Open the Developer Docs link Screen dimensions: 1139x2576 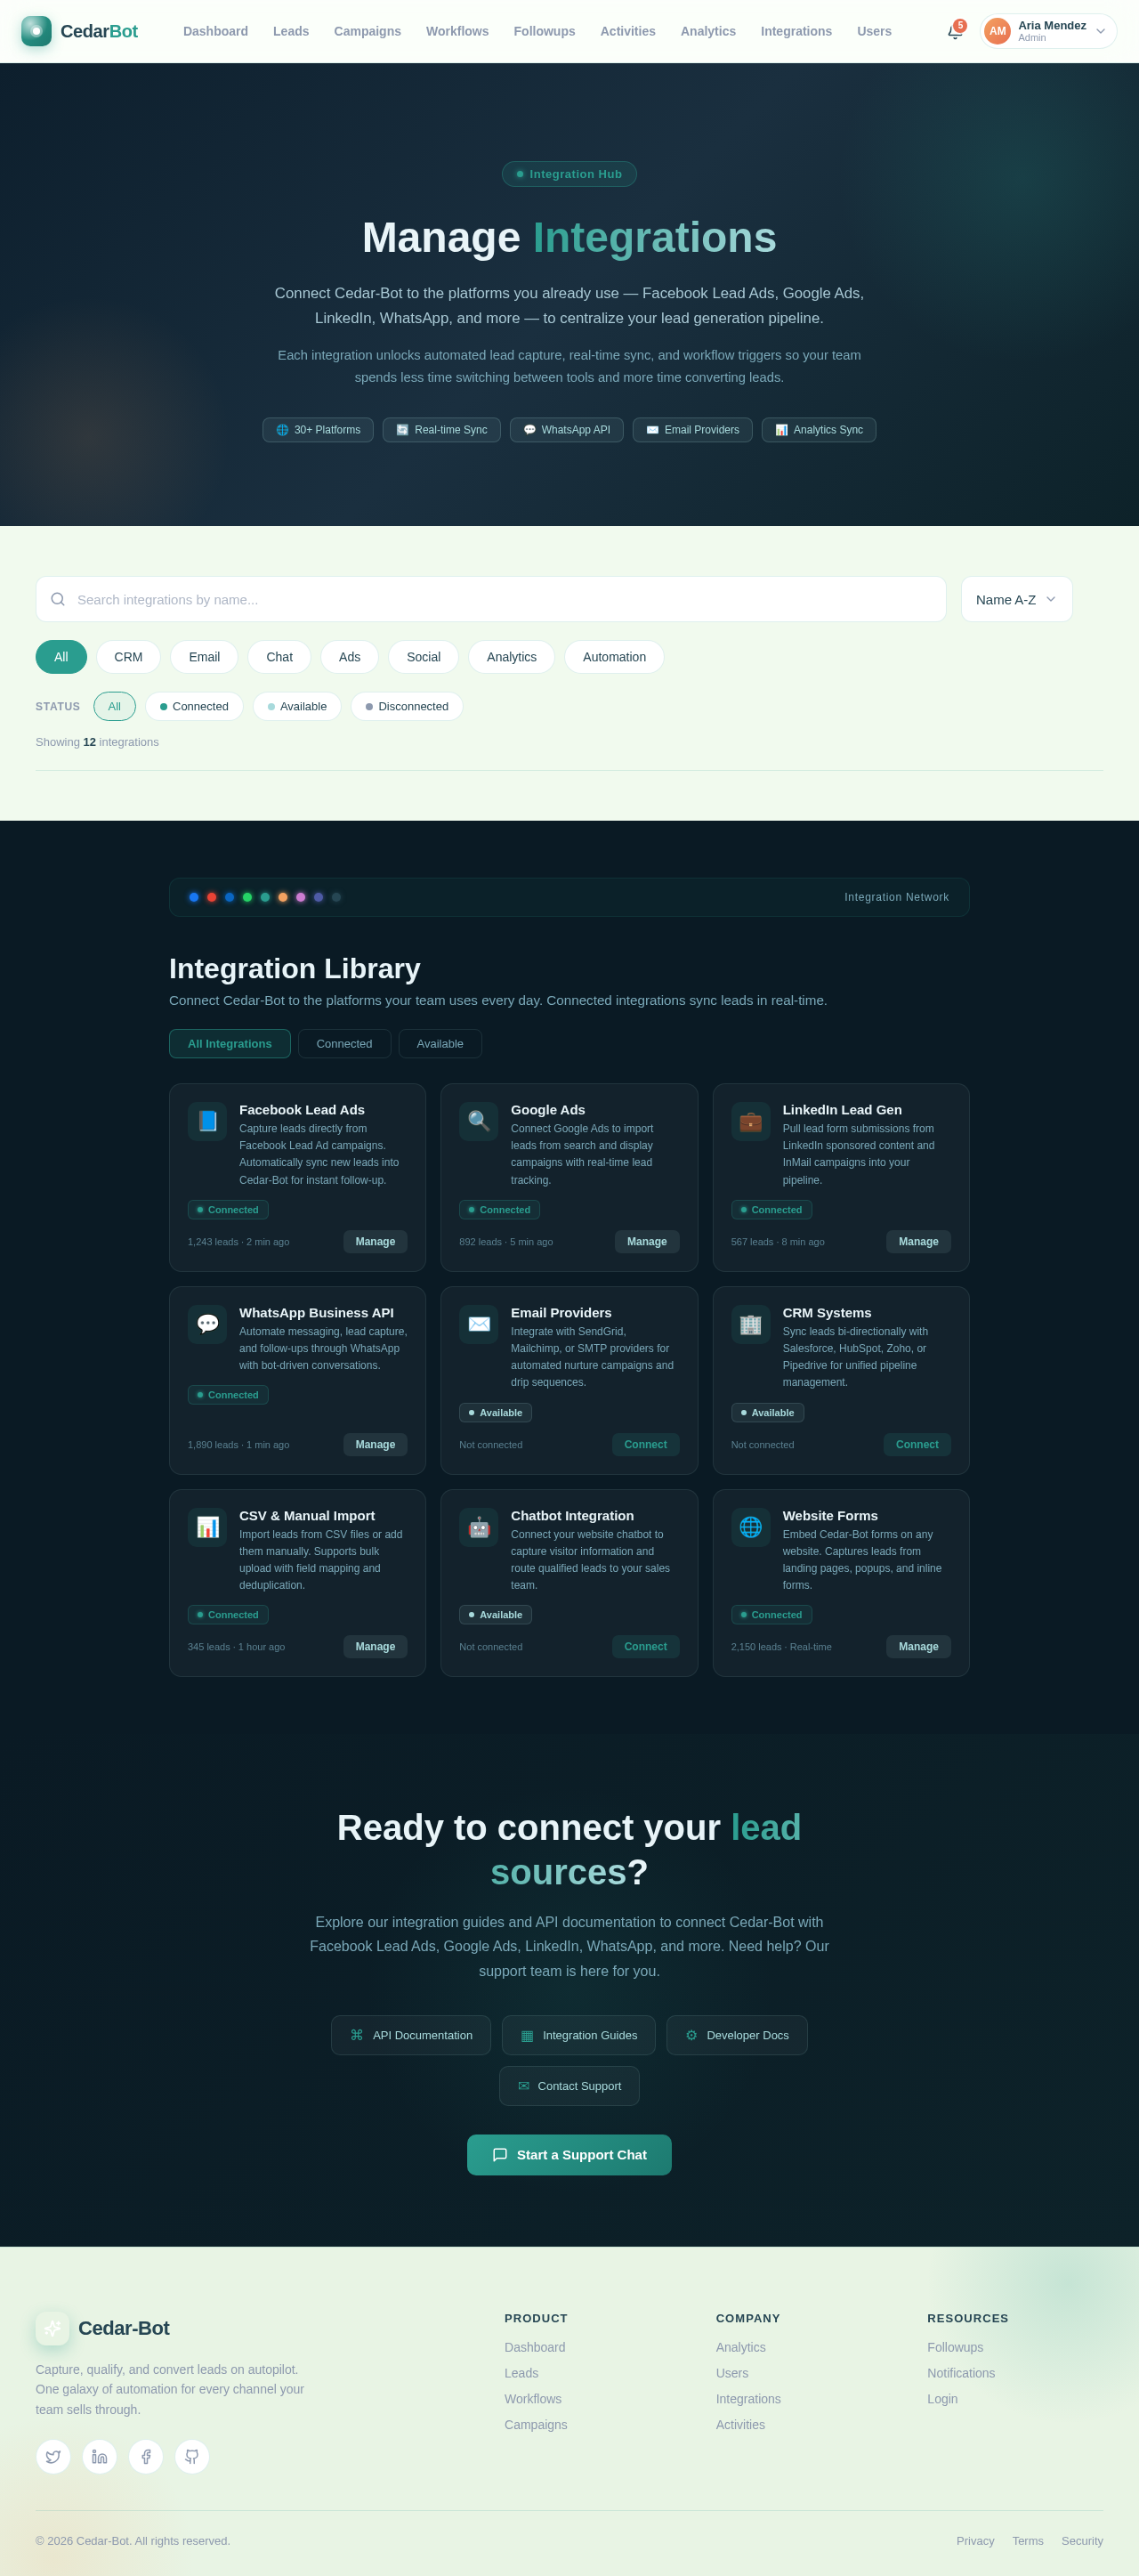click(737, 2035)
